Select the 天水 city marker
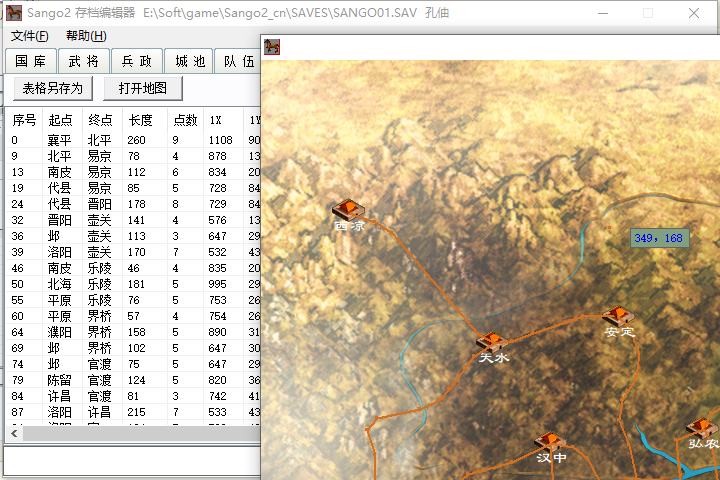This screenshot has width=720, height=480. tap(491, 342)
